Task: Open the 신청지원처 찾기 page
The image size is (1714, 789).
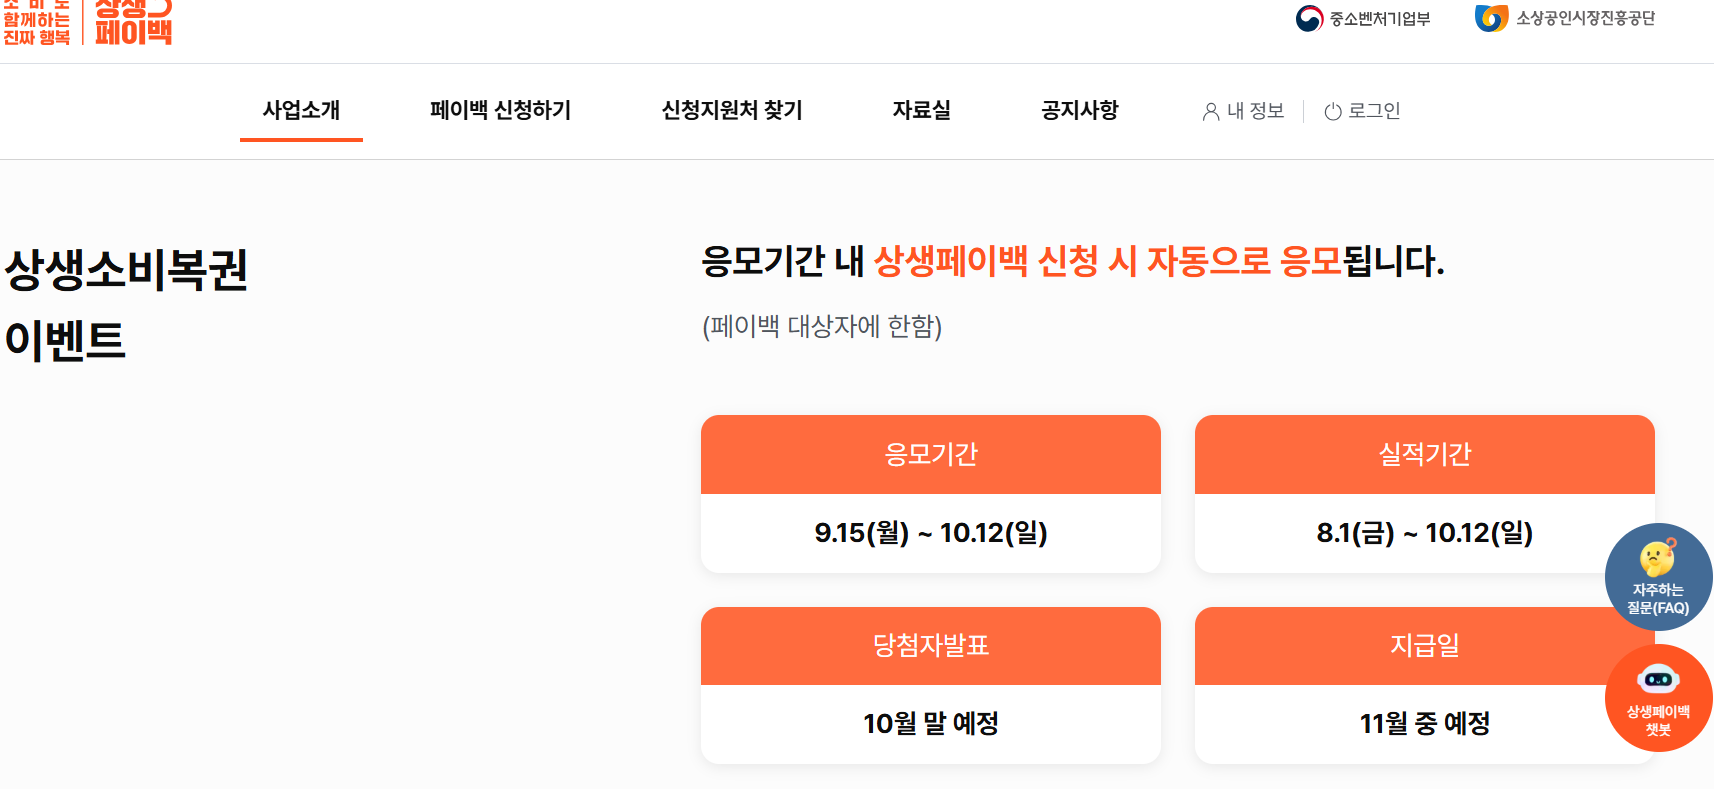Action: coord(733,111)
